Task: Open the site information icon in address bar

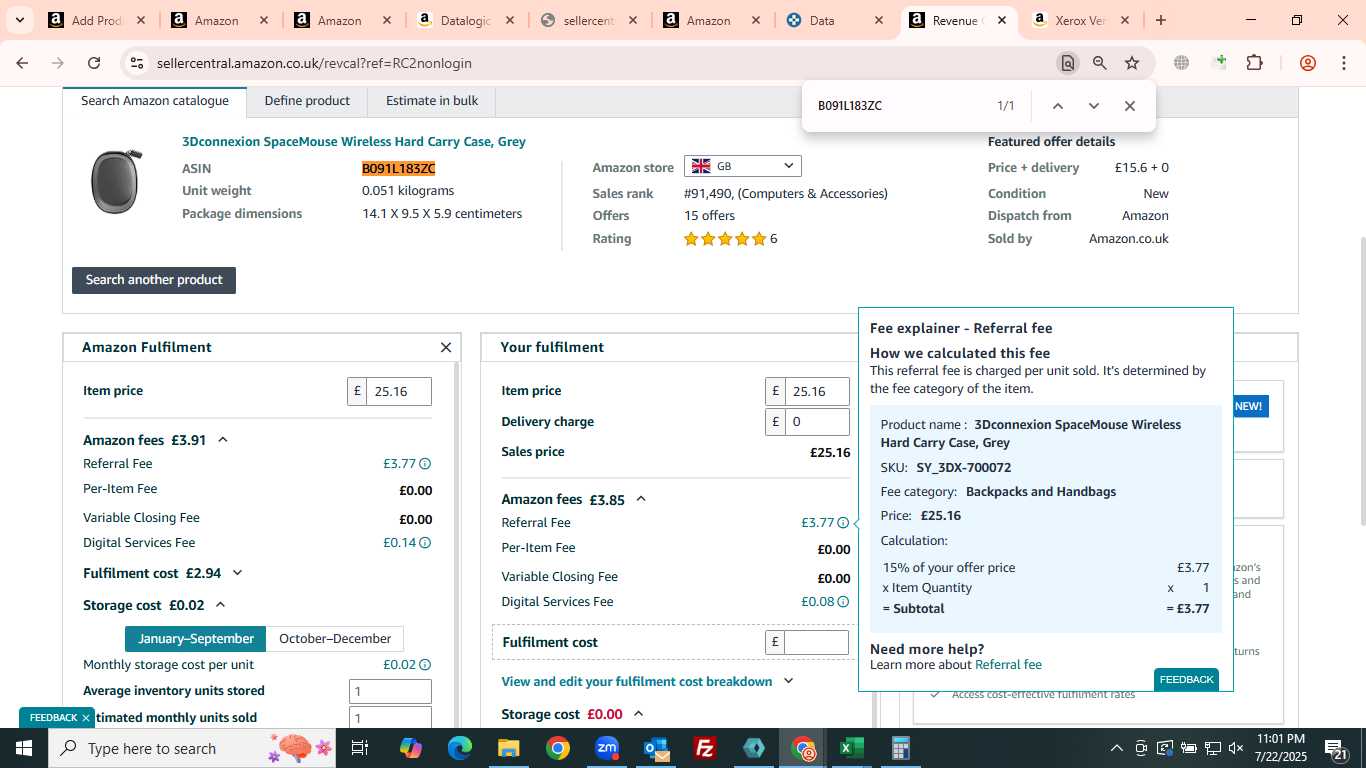Action: pyautogui.click(x=137, y=63)
